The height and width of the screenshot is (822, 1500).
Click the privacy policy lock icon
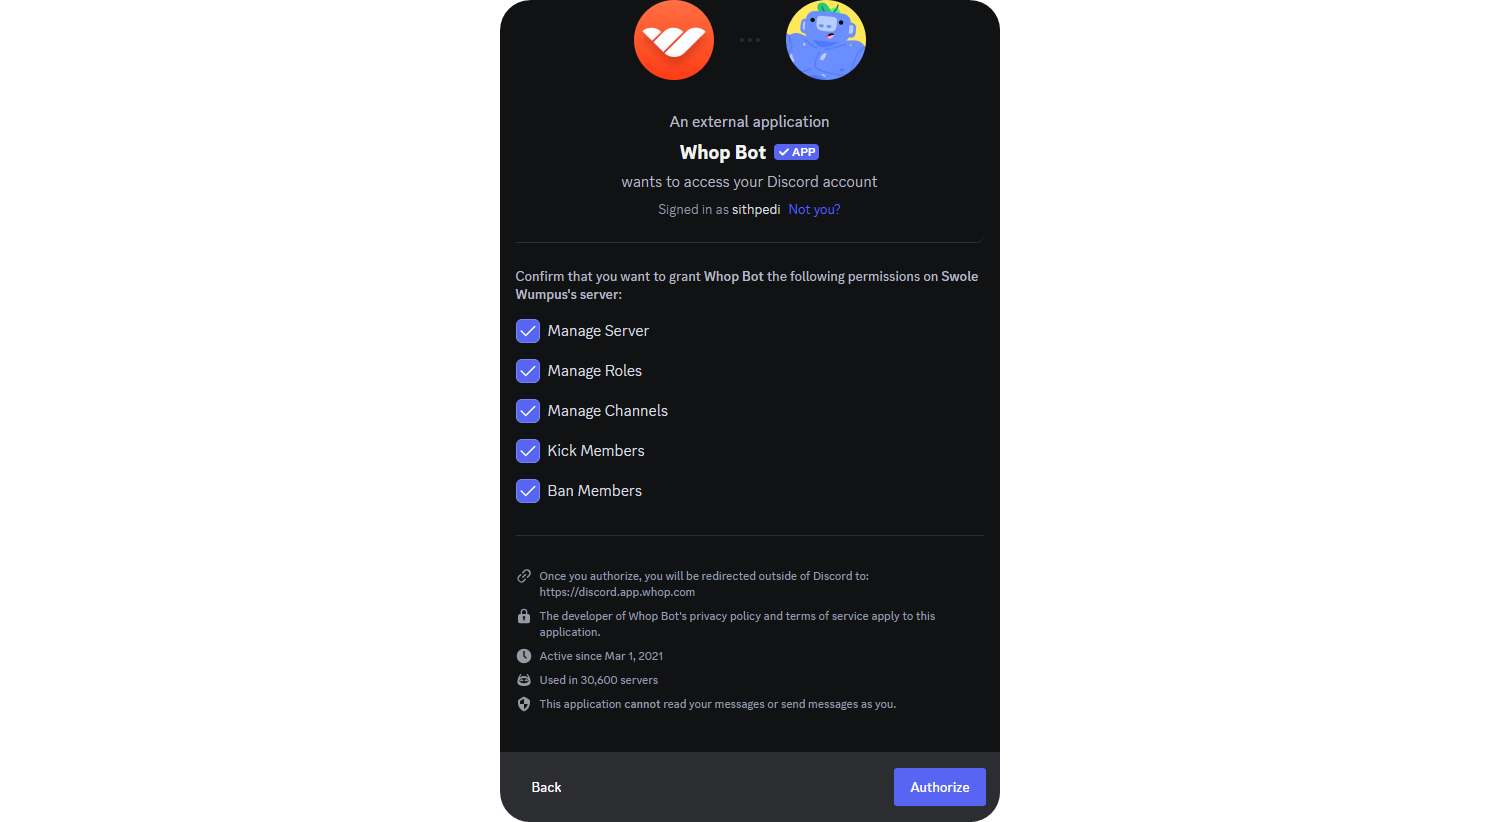524,616
